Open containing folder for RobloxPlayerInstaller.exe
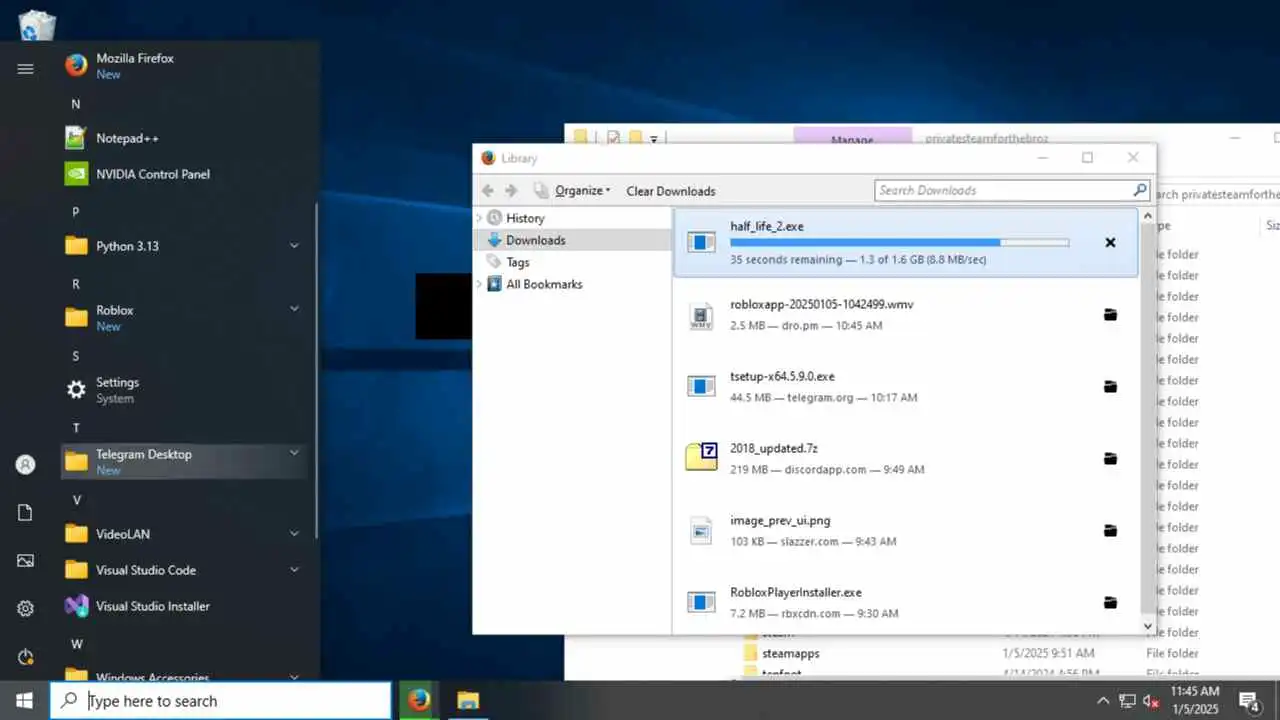 1110,602
